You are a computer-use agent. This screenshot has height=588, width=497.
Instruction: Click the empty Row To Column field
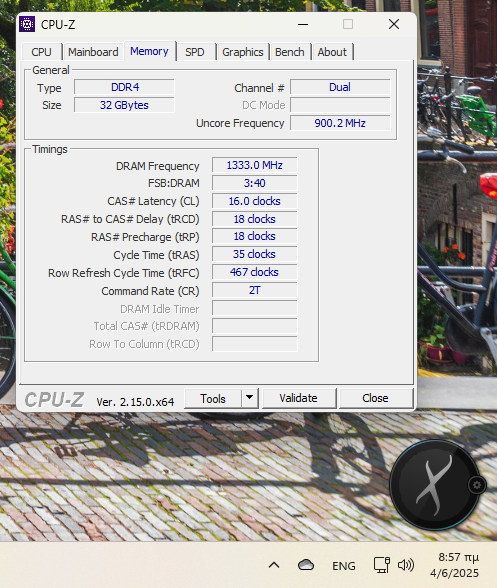point(255,344)
